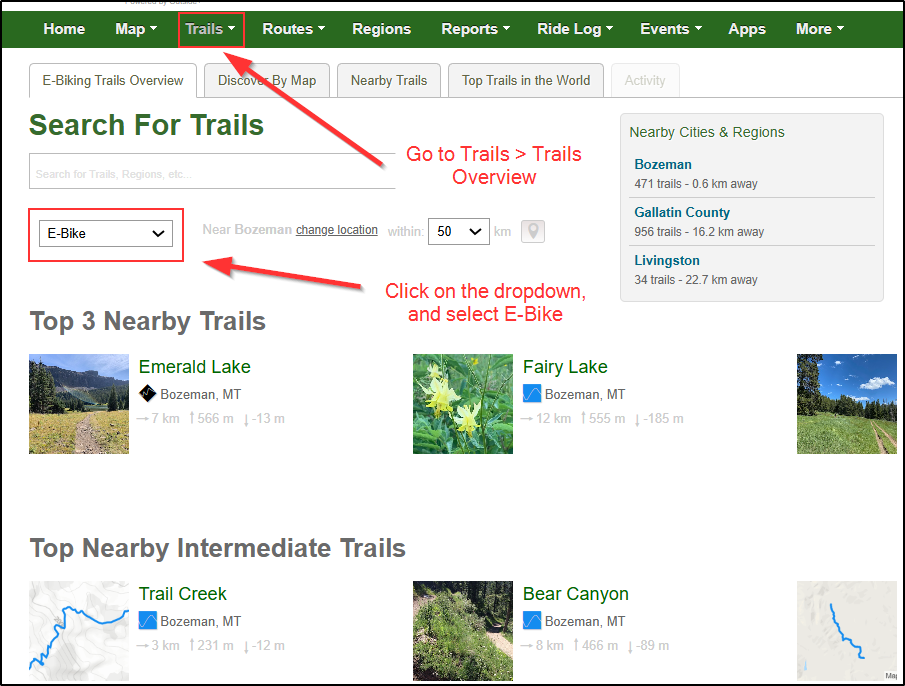Open Top Trails in the World tab
The image size is (905, 686).
click(x=526, y=81)
